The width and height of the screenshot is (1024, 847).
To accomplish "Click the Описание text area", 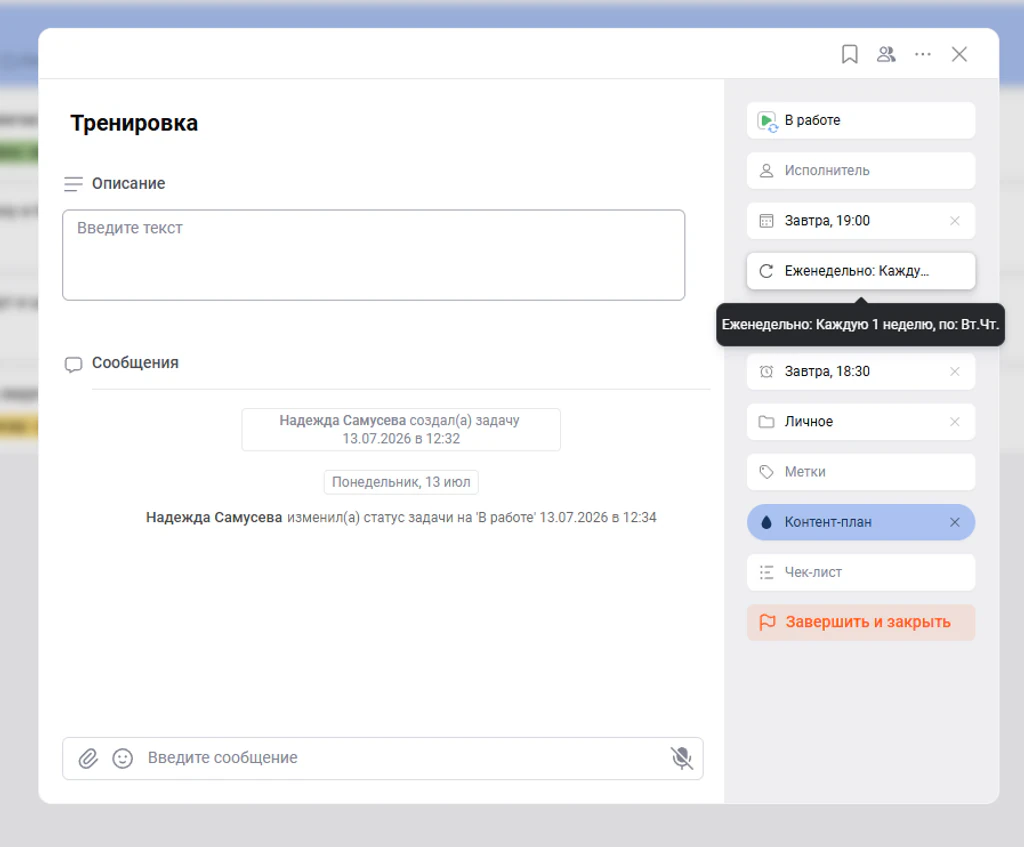I will (374, 255).
